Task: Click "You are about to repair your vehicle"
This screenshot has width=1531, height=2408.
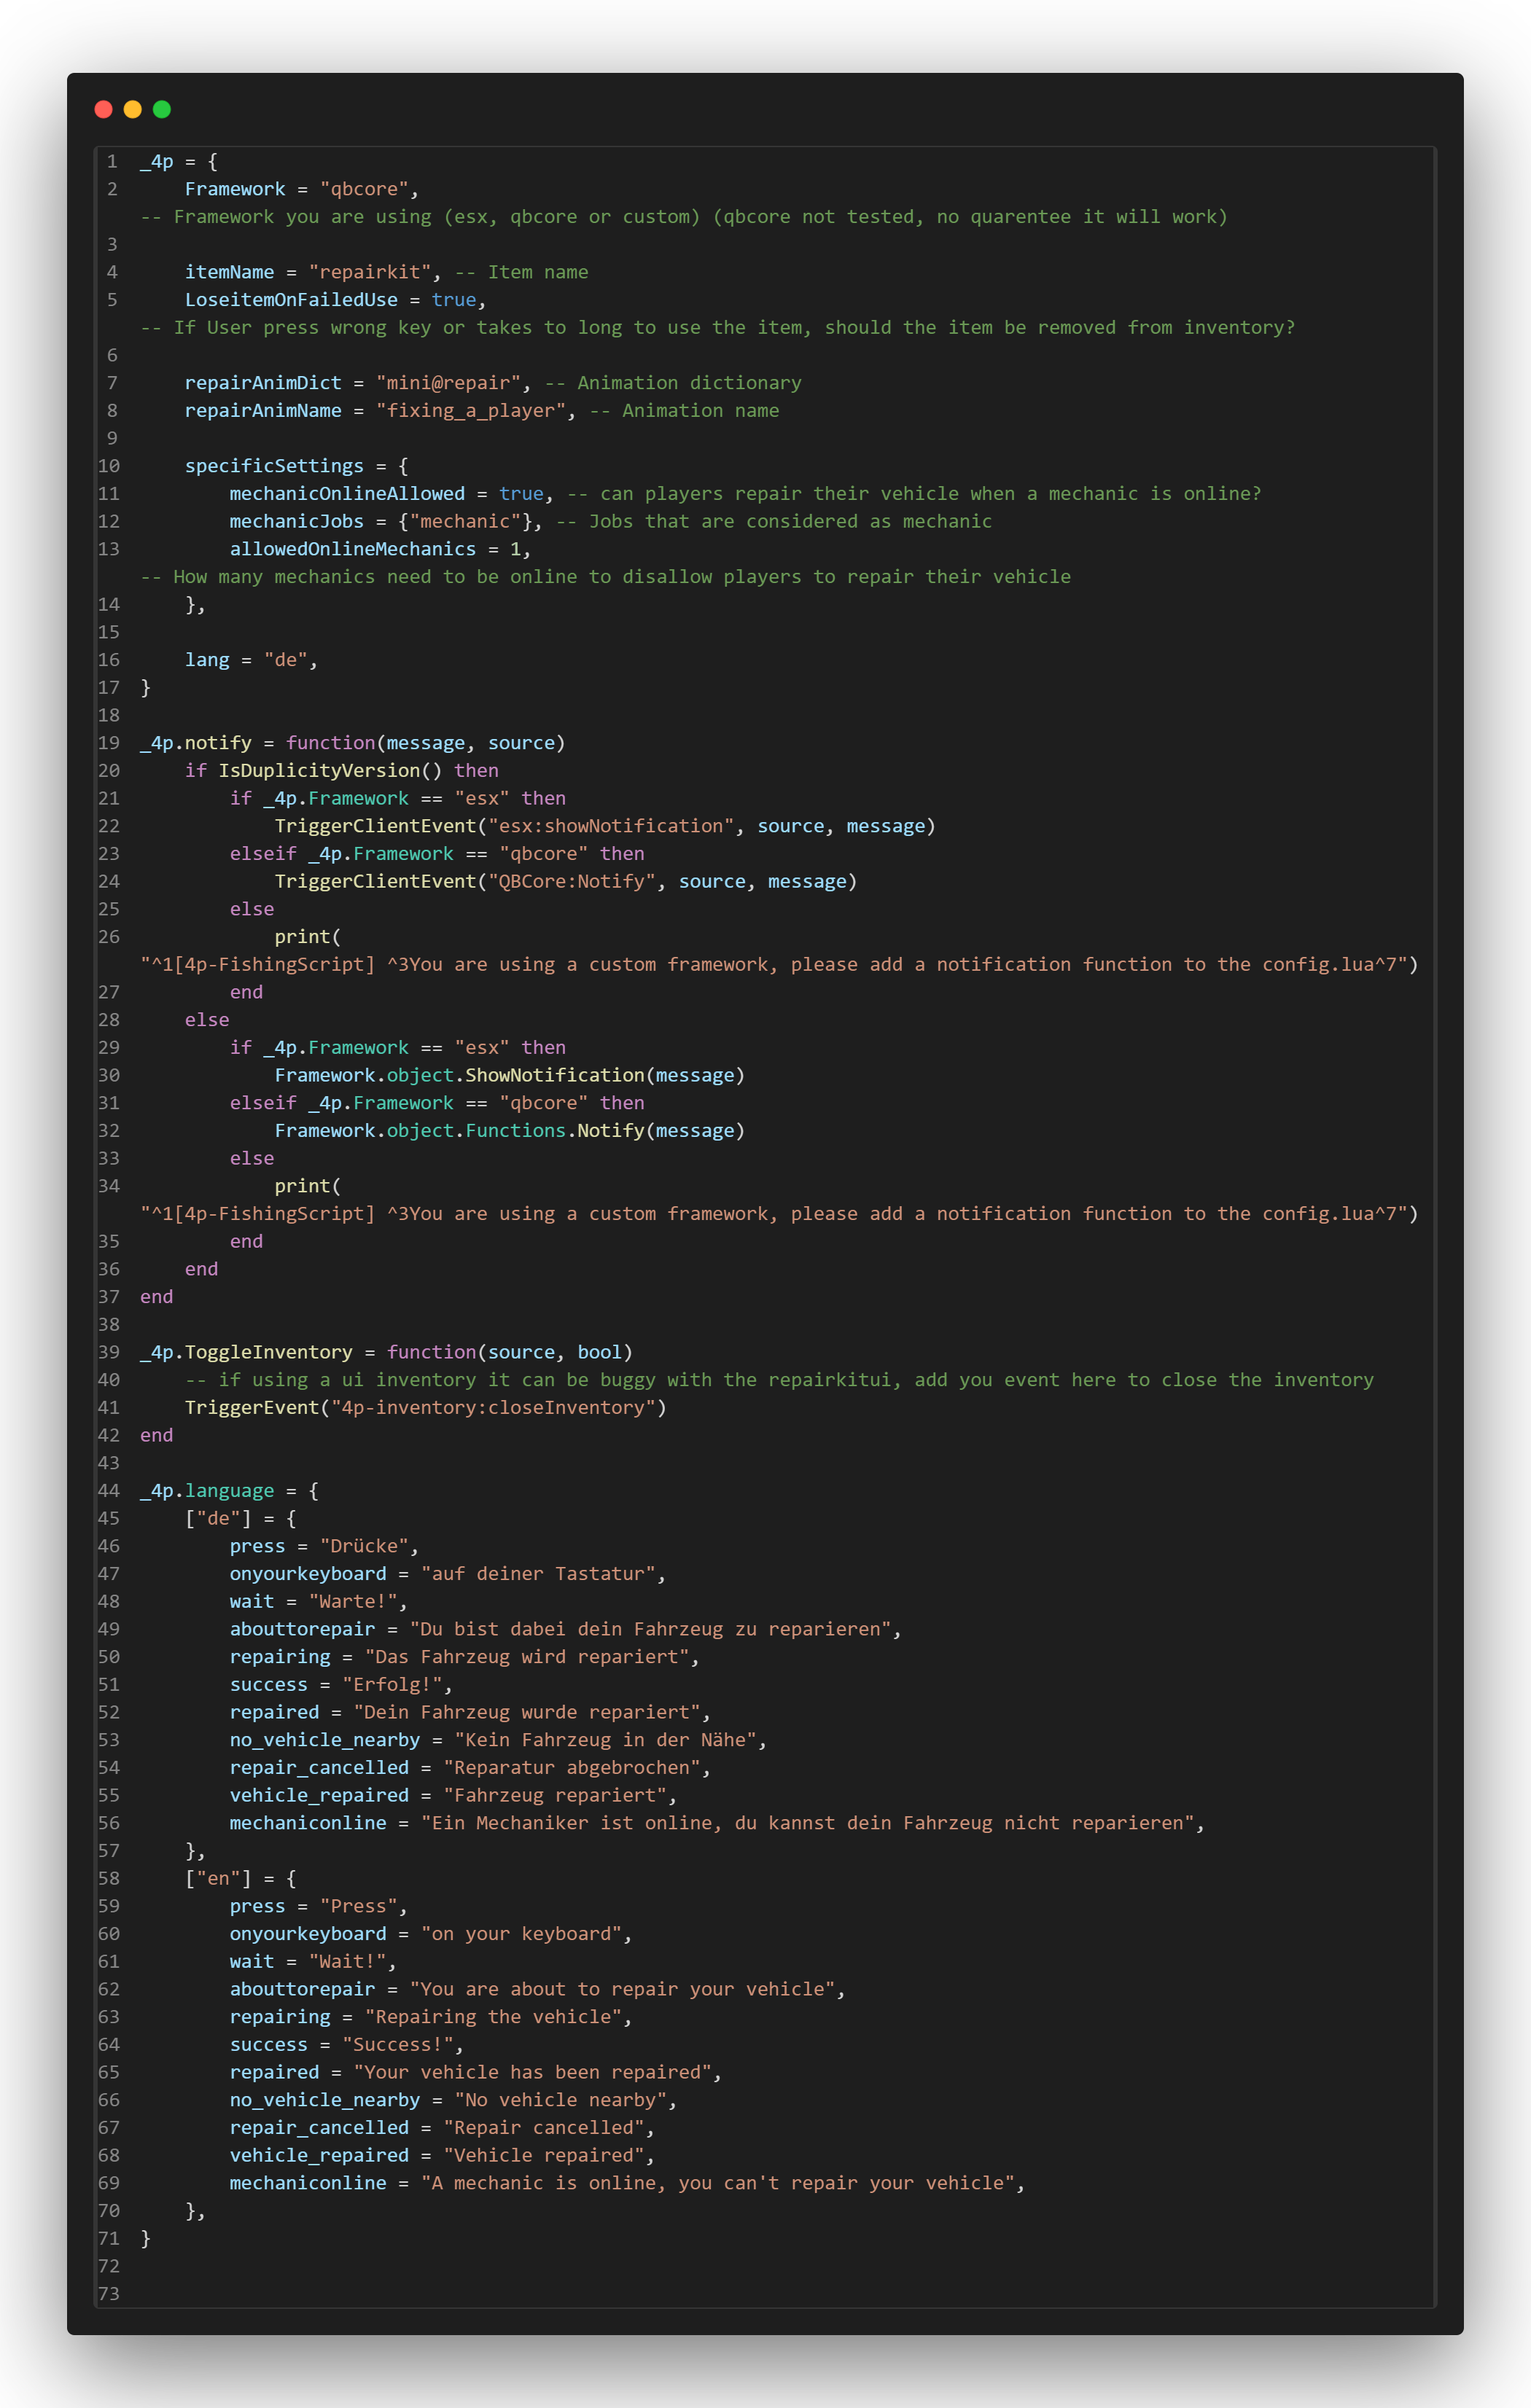Action: point(622,1989)
